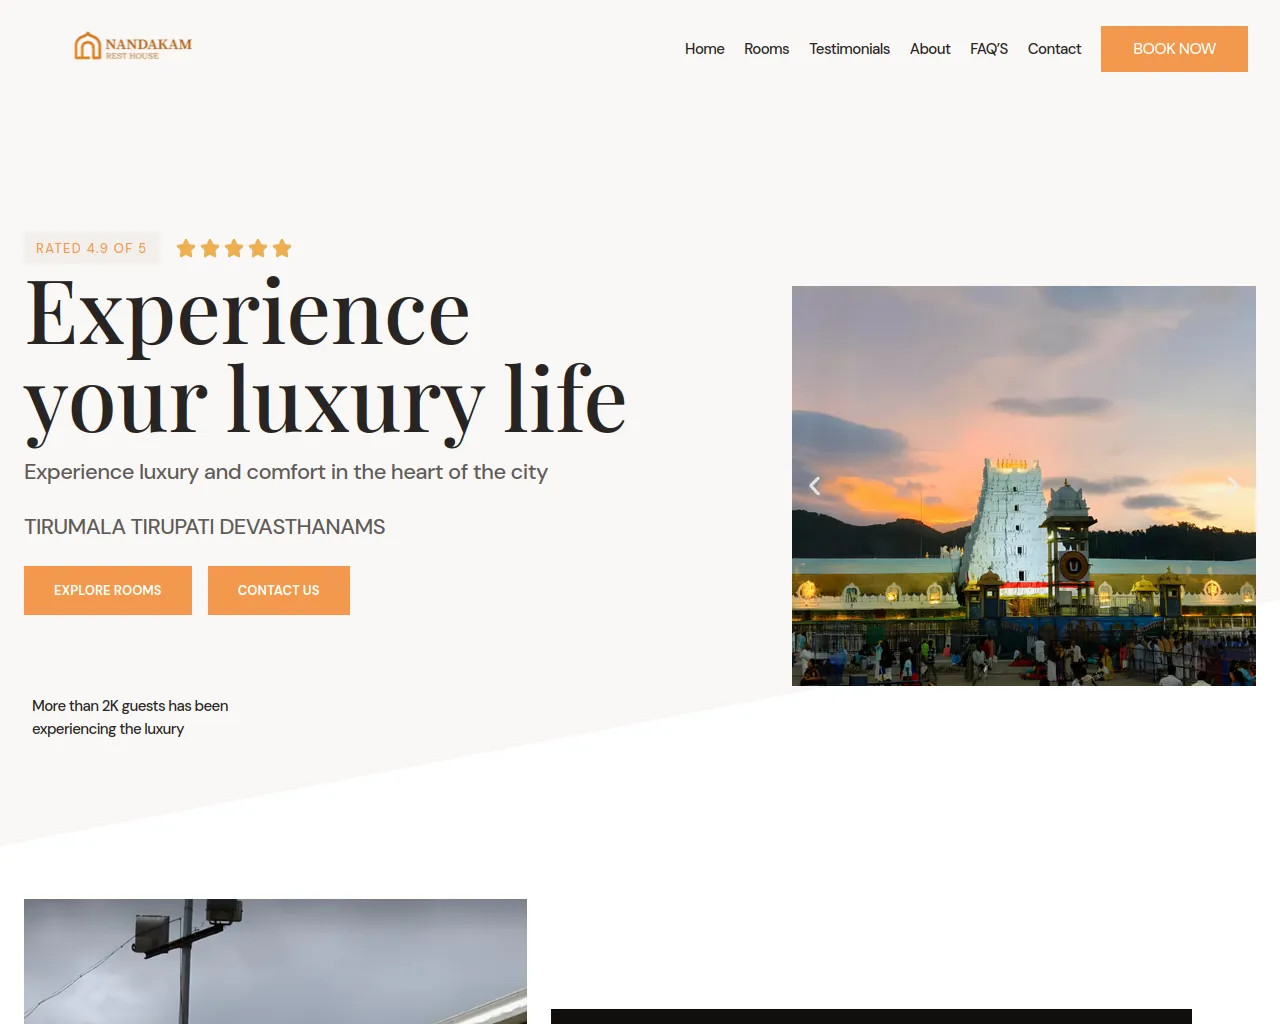Screen dimensions: 1280x1024
Task: Go to the About page
Action: pyautogui.click(x=930, y=49)
